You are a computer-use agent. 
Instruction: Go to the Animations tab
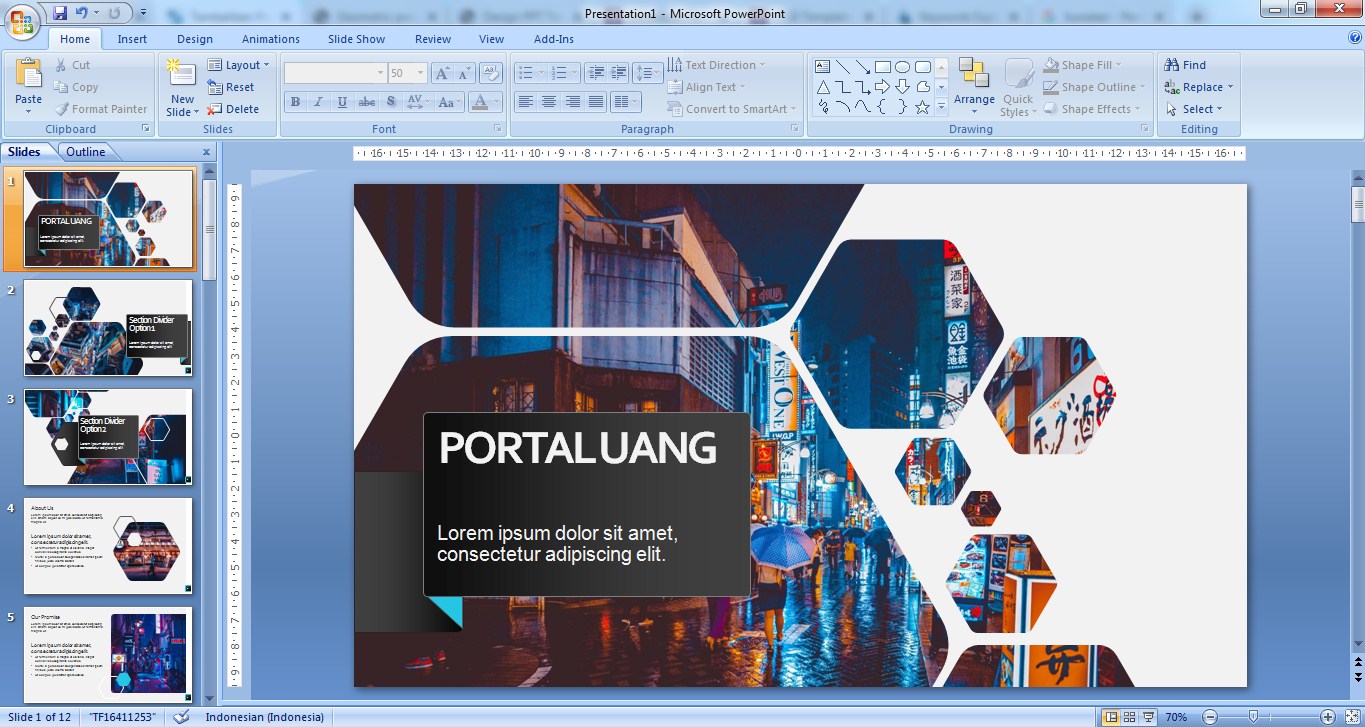tap(271, 39)
